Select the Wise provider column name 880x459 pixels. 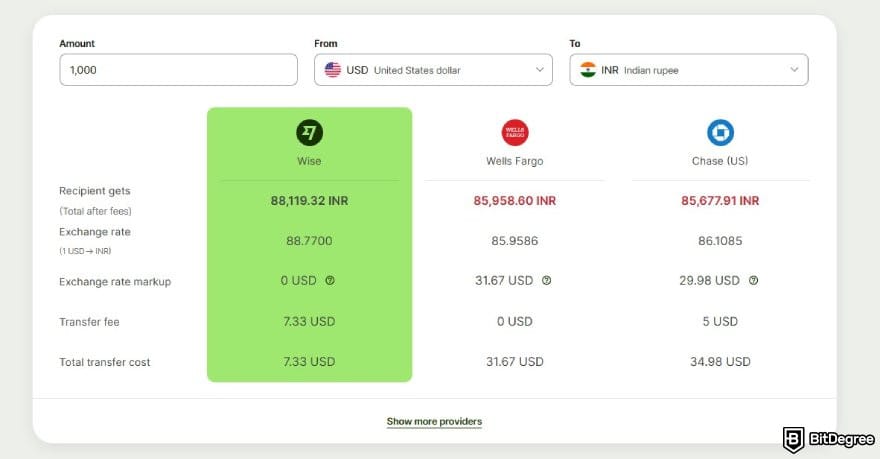[x=309, y=160]
